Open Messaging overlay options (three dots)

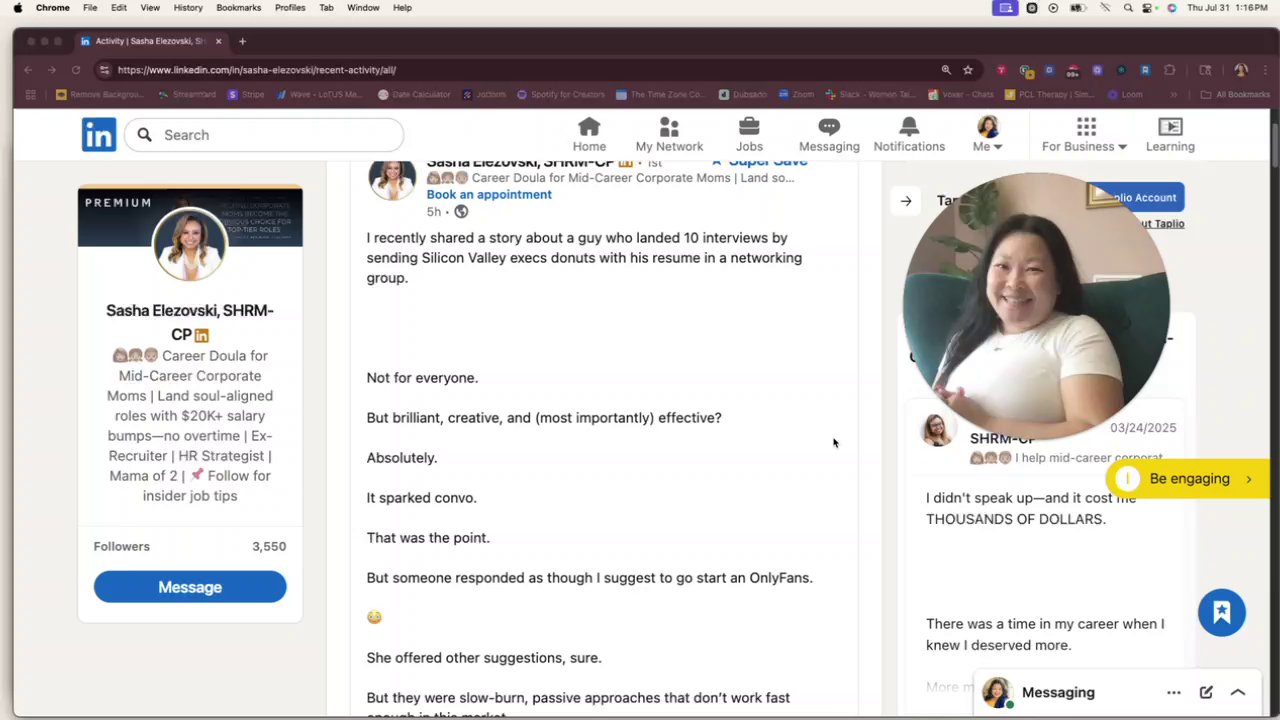click(1174, 692)
